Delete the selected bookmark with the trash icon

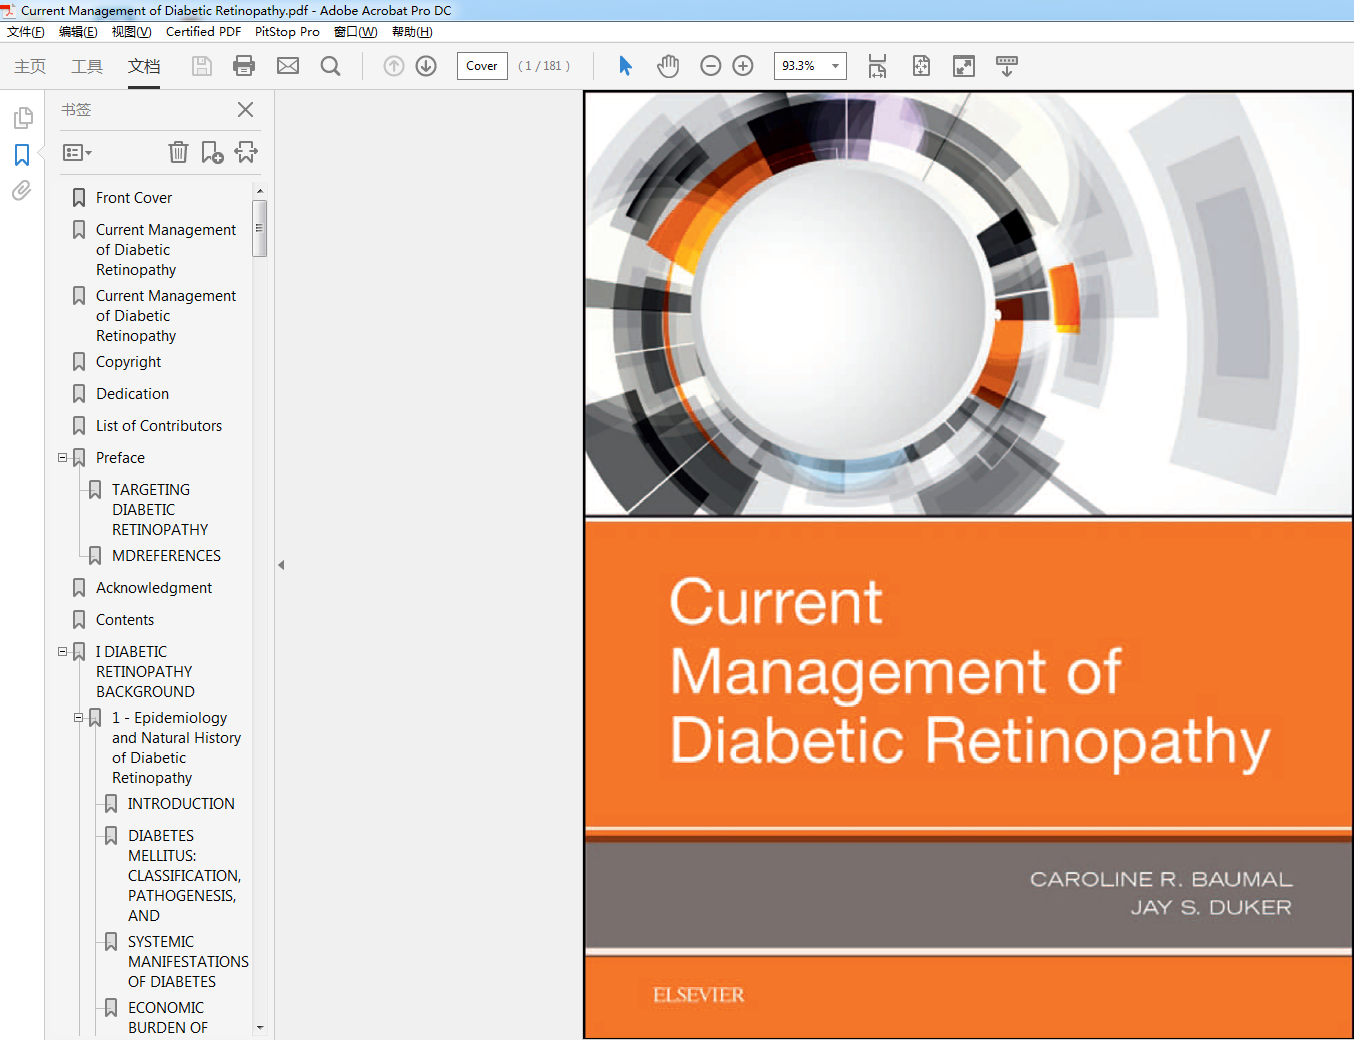(178, 152)
